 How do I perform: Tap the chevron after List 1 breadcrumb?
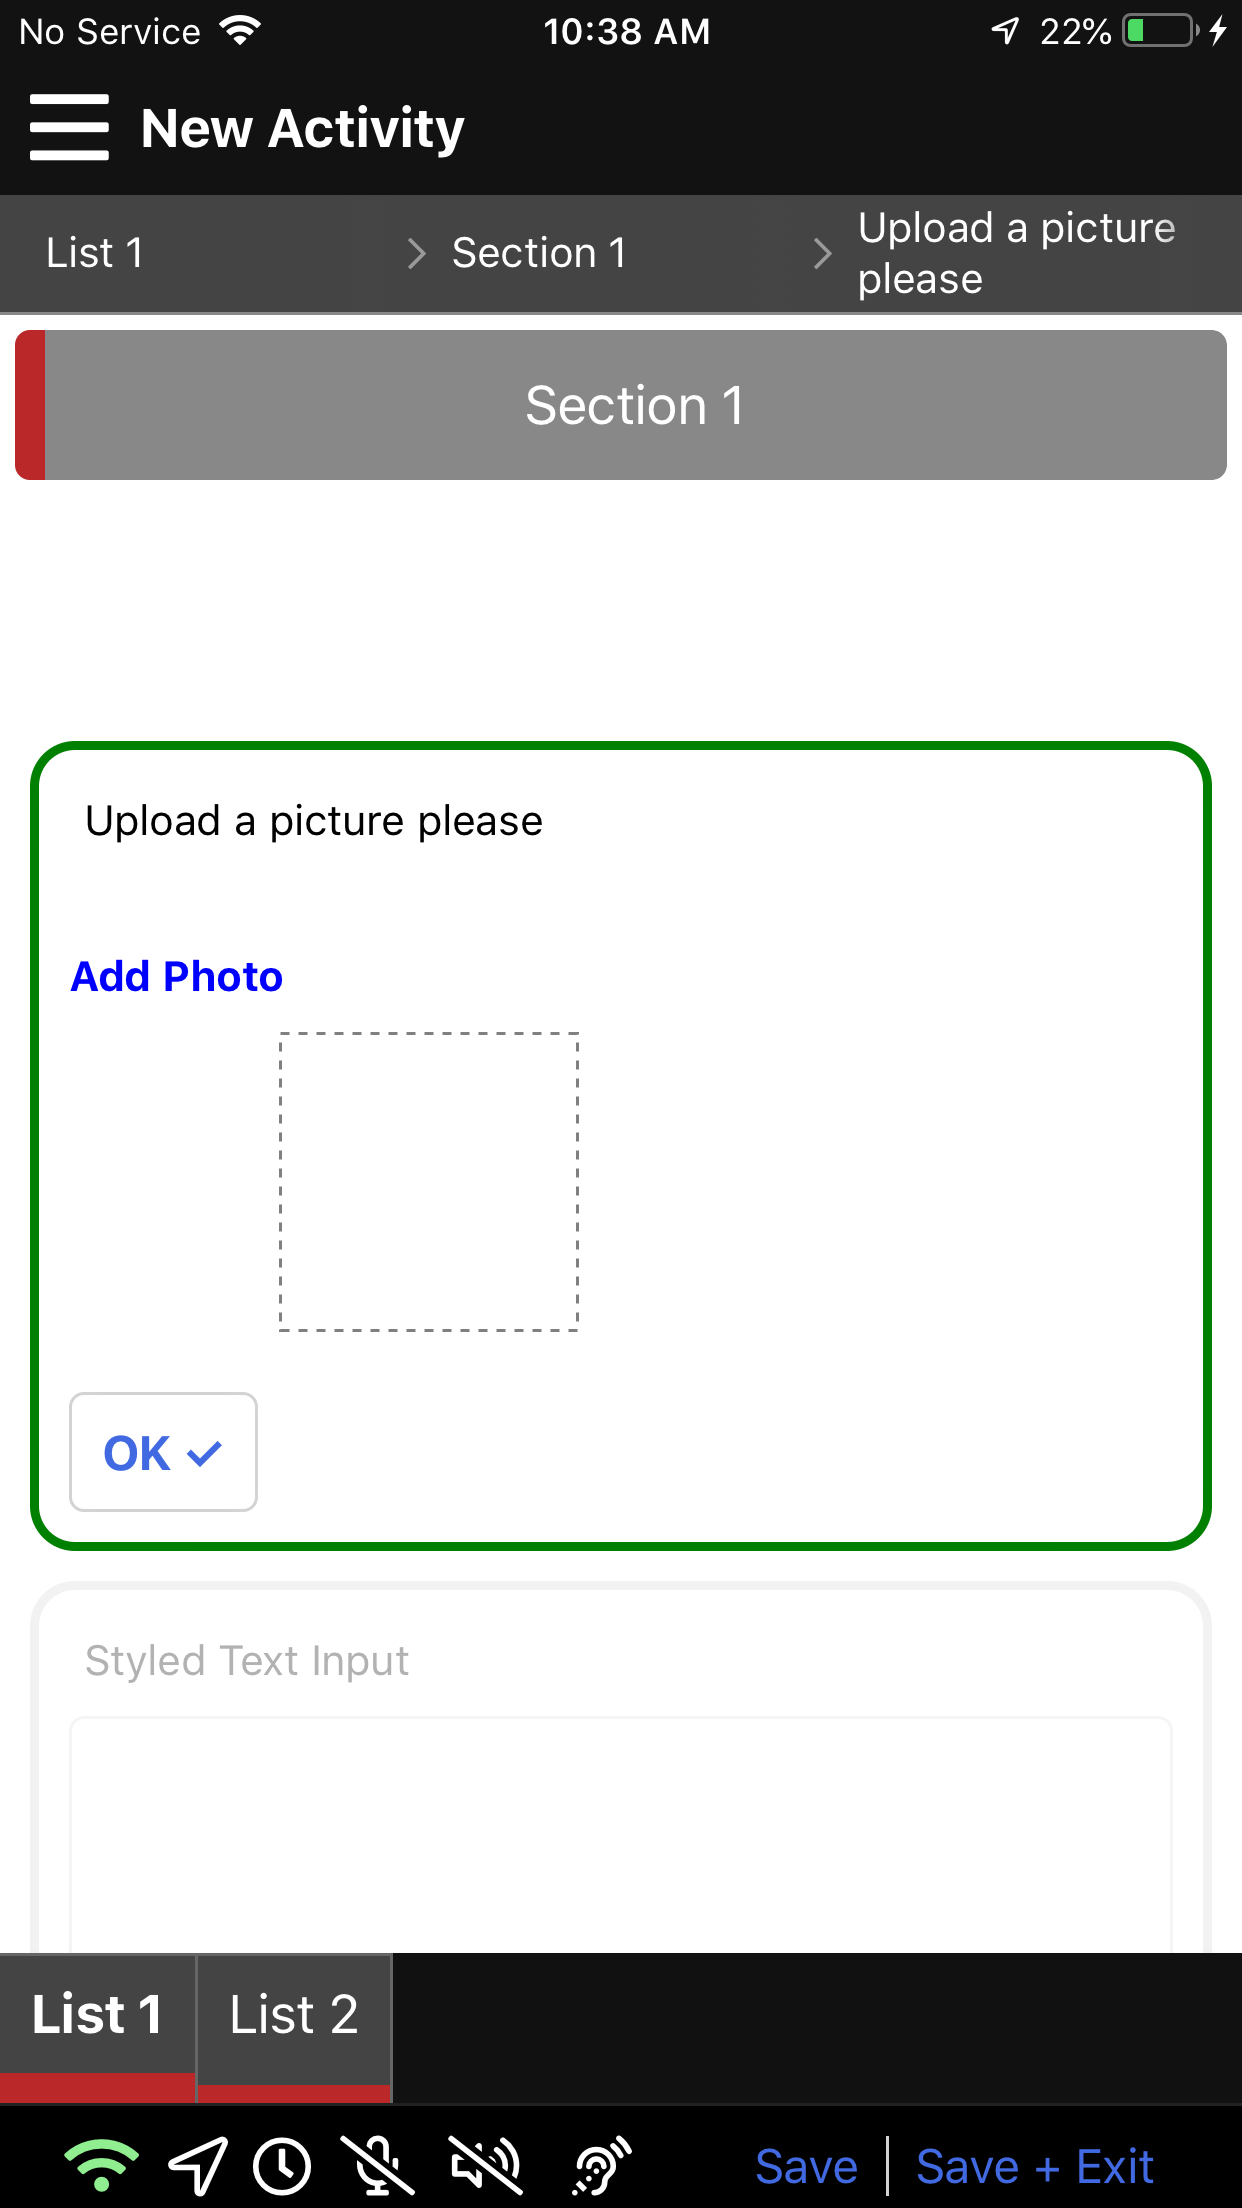[x=417, y=253]
